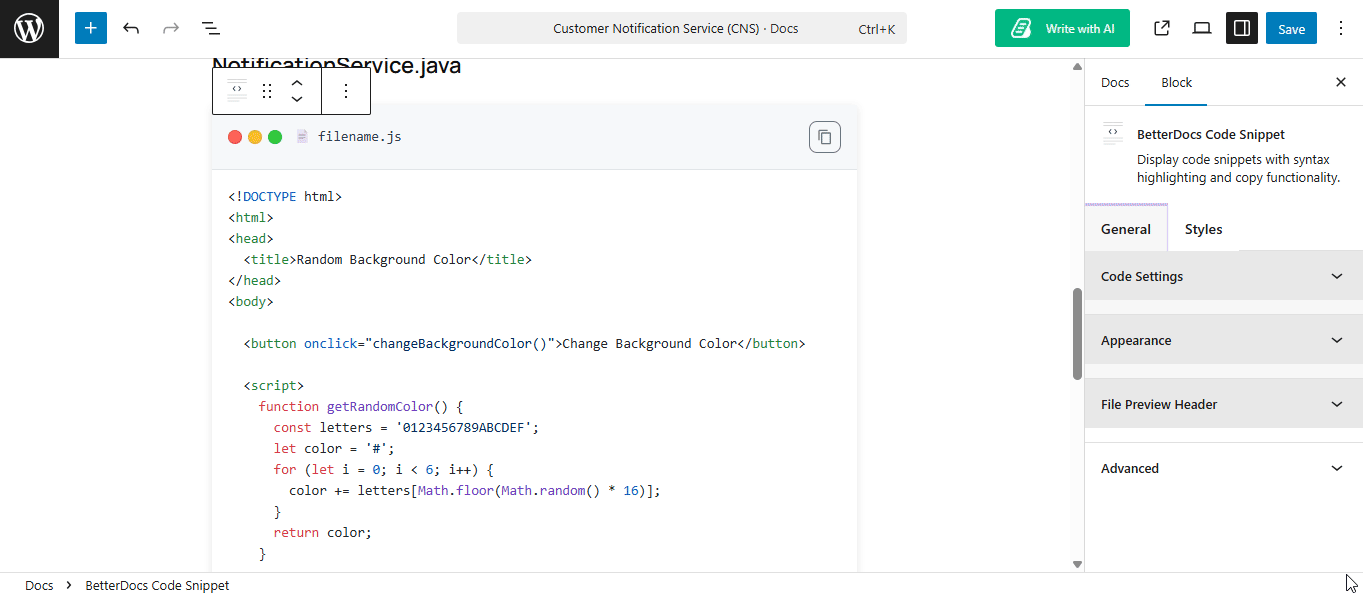Click the file icon beside filename.js
Image resolution: width=1363 pixels, height=596 pixels.
pyautogui.click(x=302, y=136)
